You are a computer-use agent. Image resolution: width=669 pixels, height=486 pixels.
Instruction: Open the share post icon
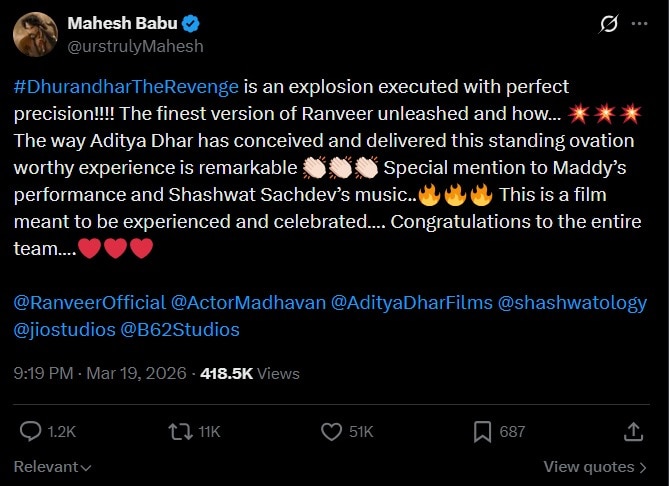(x=632, y=431)
